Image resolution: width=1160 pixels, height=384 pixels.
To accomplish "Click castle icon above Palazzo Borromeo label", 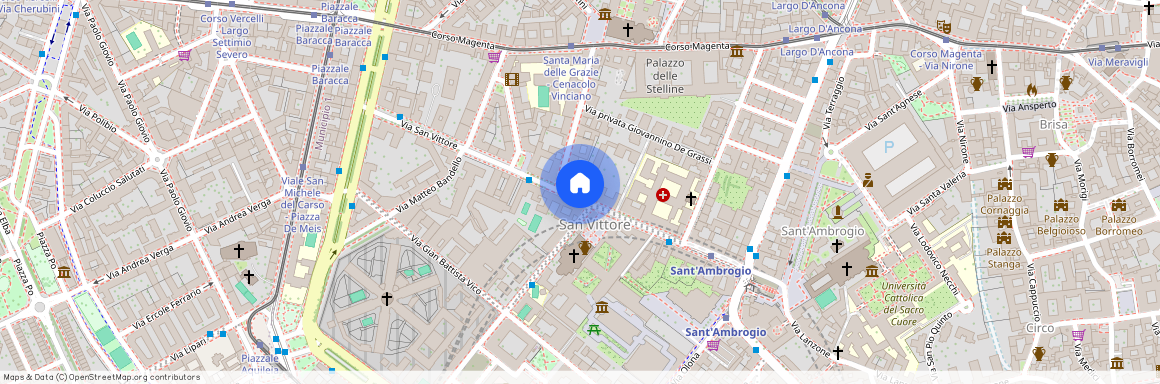I will [x=1118, y=205].
